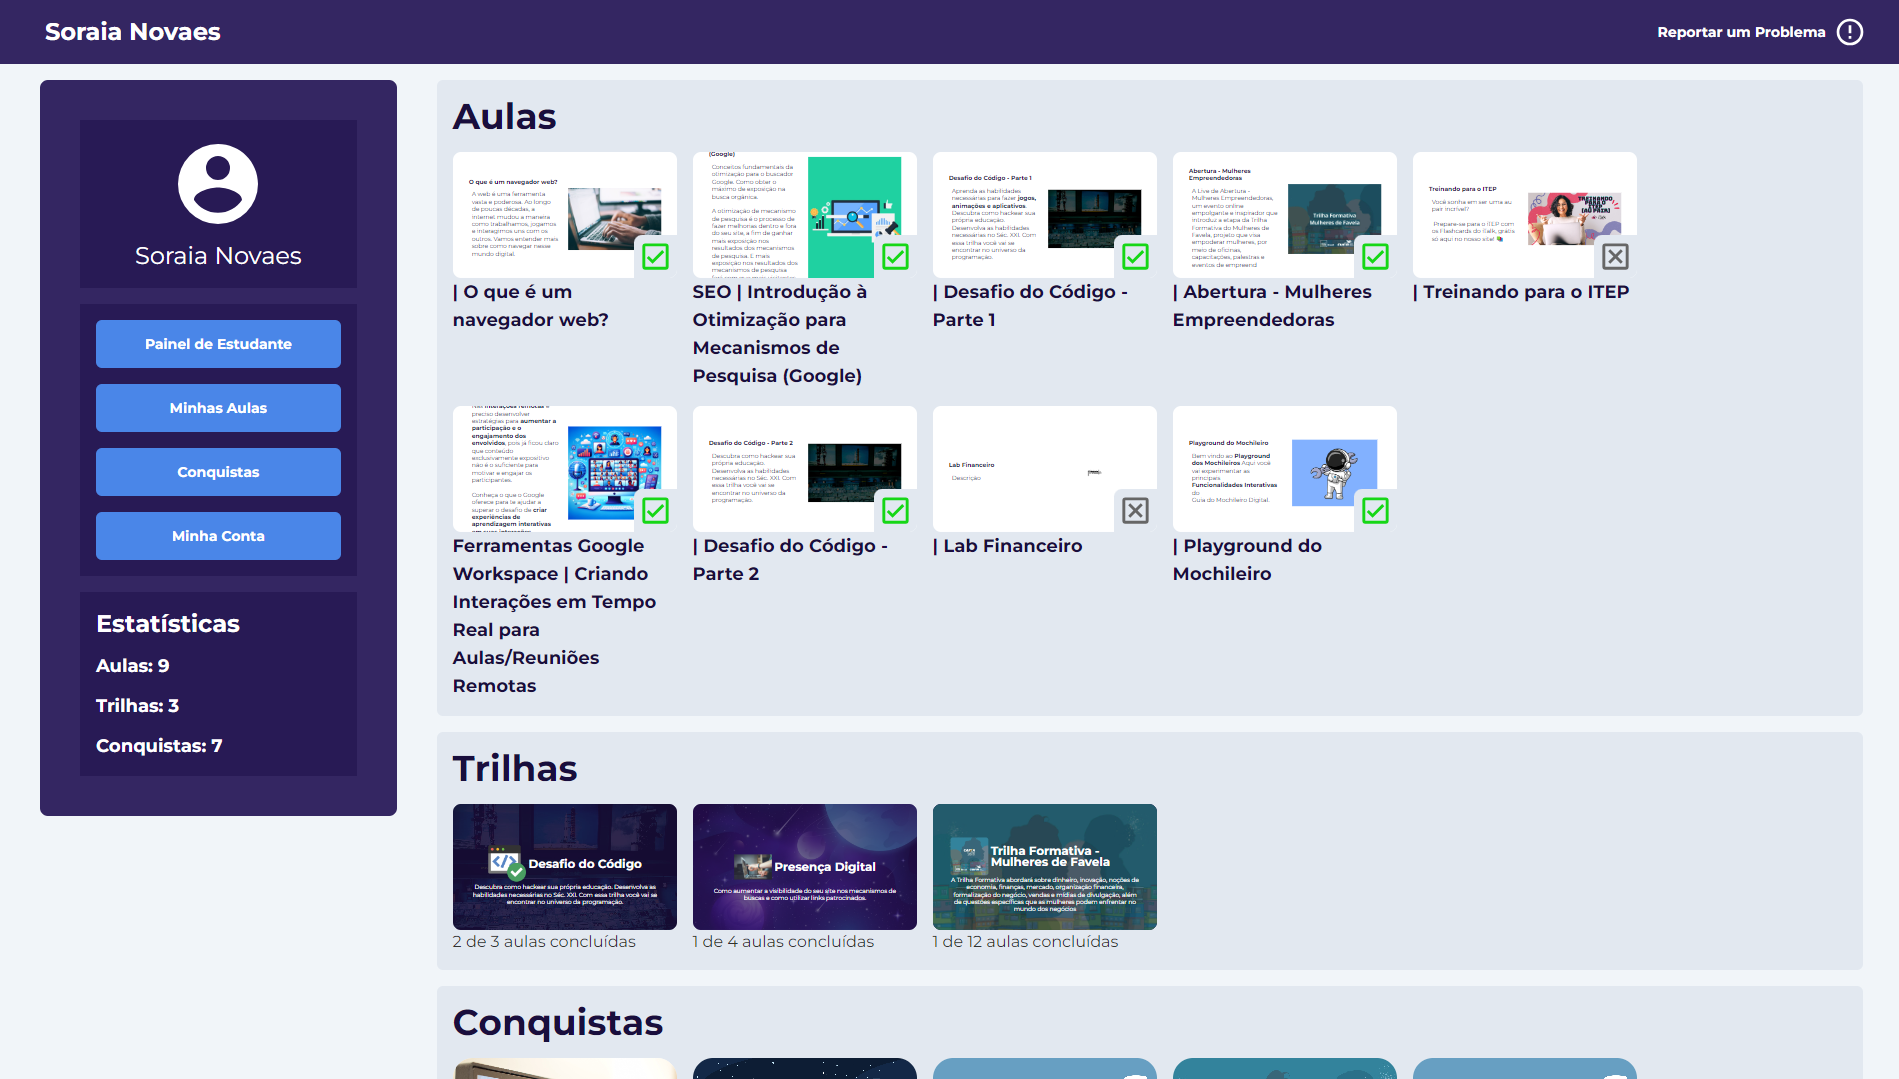Viewport: 1899px width, 1079px height.
Task: Click the Minha Conta button
Action: coord(218,536)
